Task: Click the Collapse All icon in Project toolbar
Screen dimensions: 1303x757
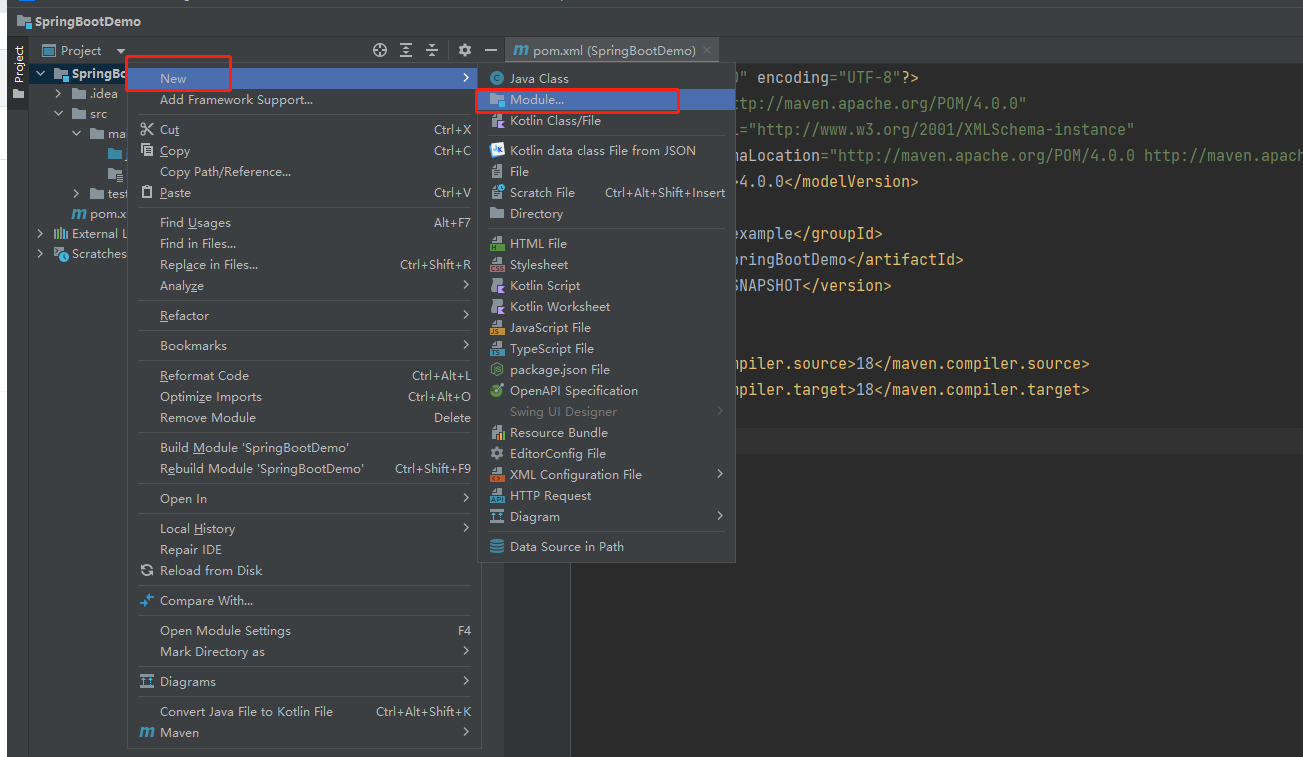Action: [x=432, y=50]
